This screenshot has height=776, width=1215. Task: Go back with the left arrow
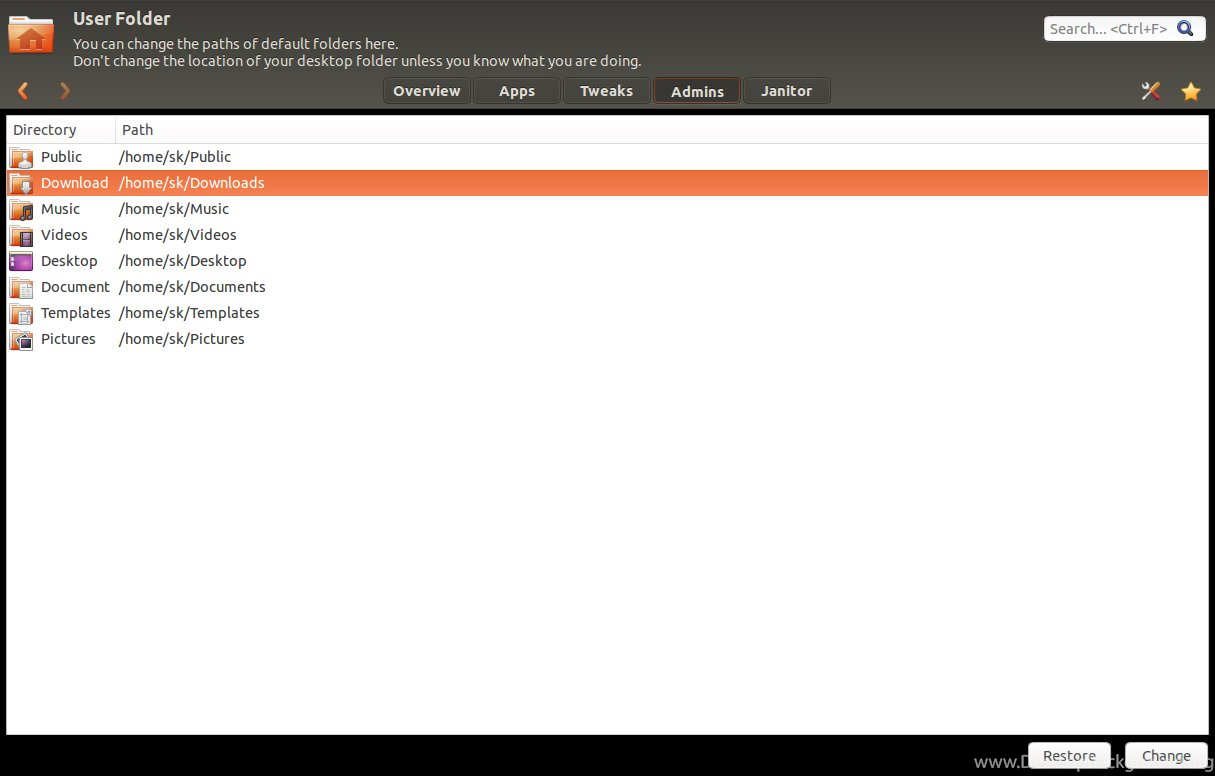pos(24,91)
